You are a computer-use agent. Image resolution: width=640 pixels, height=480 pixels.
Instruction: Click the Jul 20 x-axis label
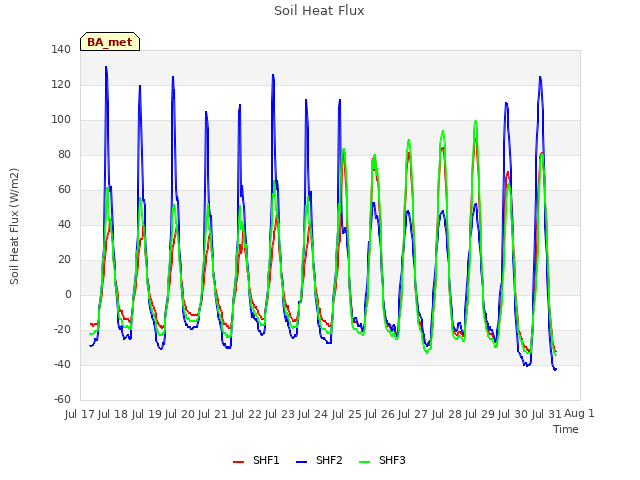(x=180, y=414)
